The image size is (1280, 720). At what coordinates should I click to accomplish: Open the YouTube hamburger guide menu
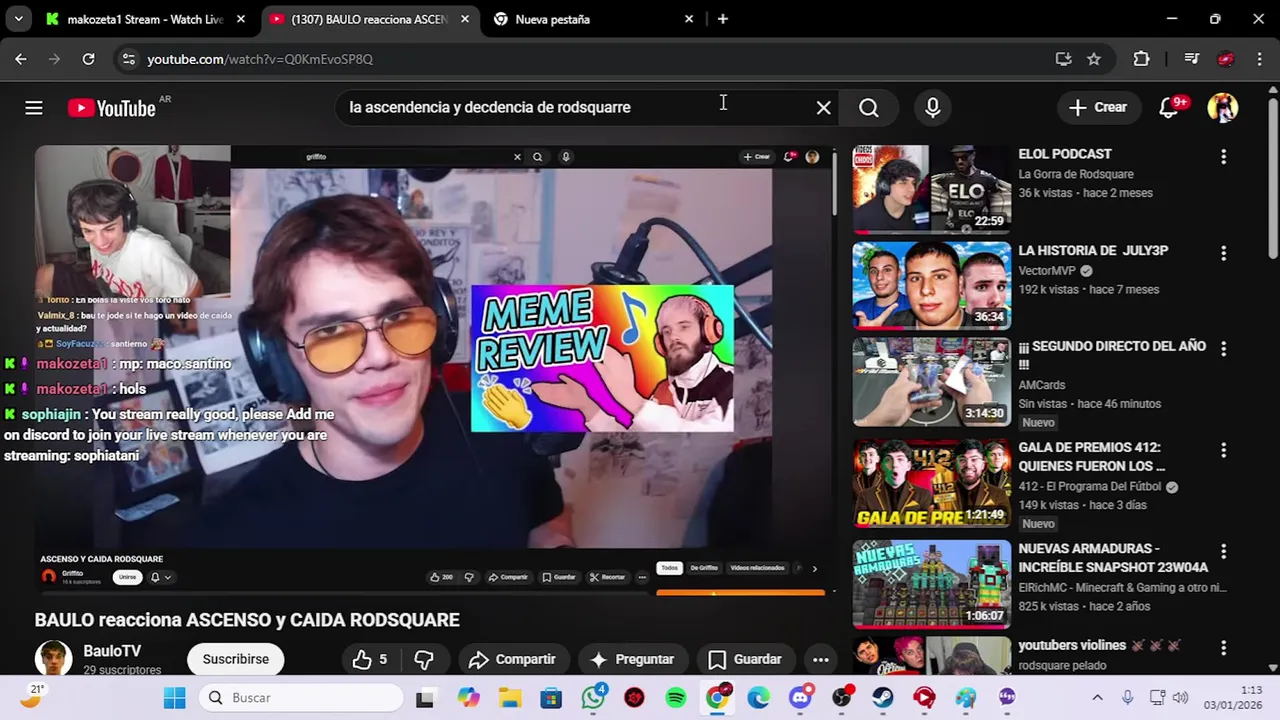coord(34,108)
